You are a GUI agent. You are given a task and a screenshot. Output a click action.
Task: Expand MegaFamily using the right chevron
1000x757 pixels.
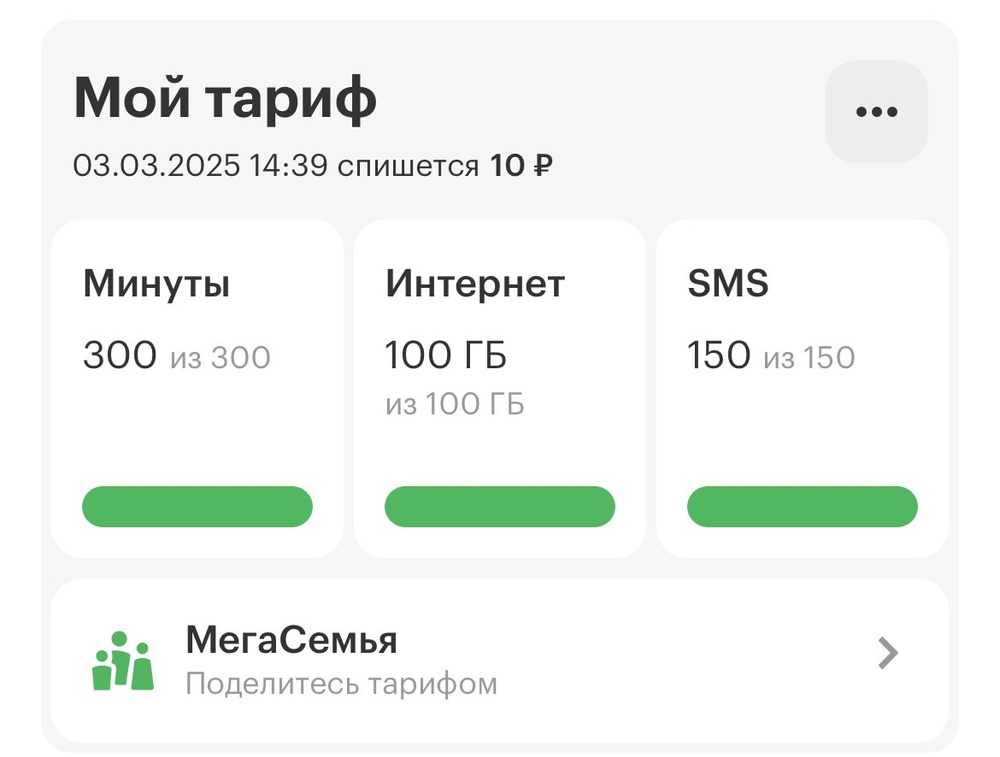(x=888, y=654)
